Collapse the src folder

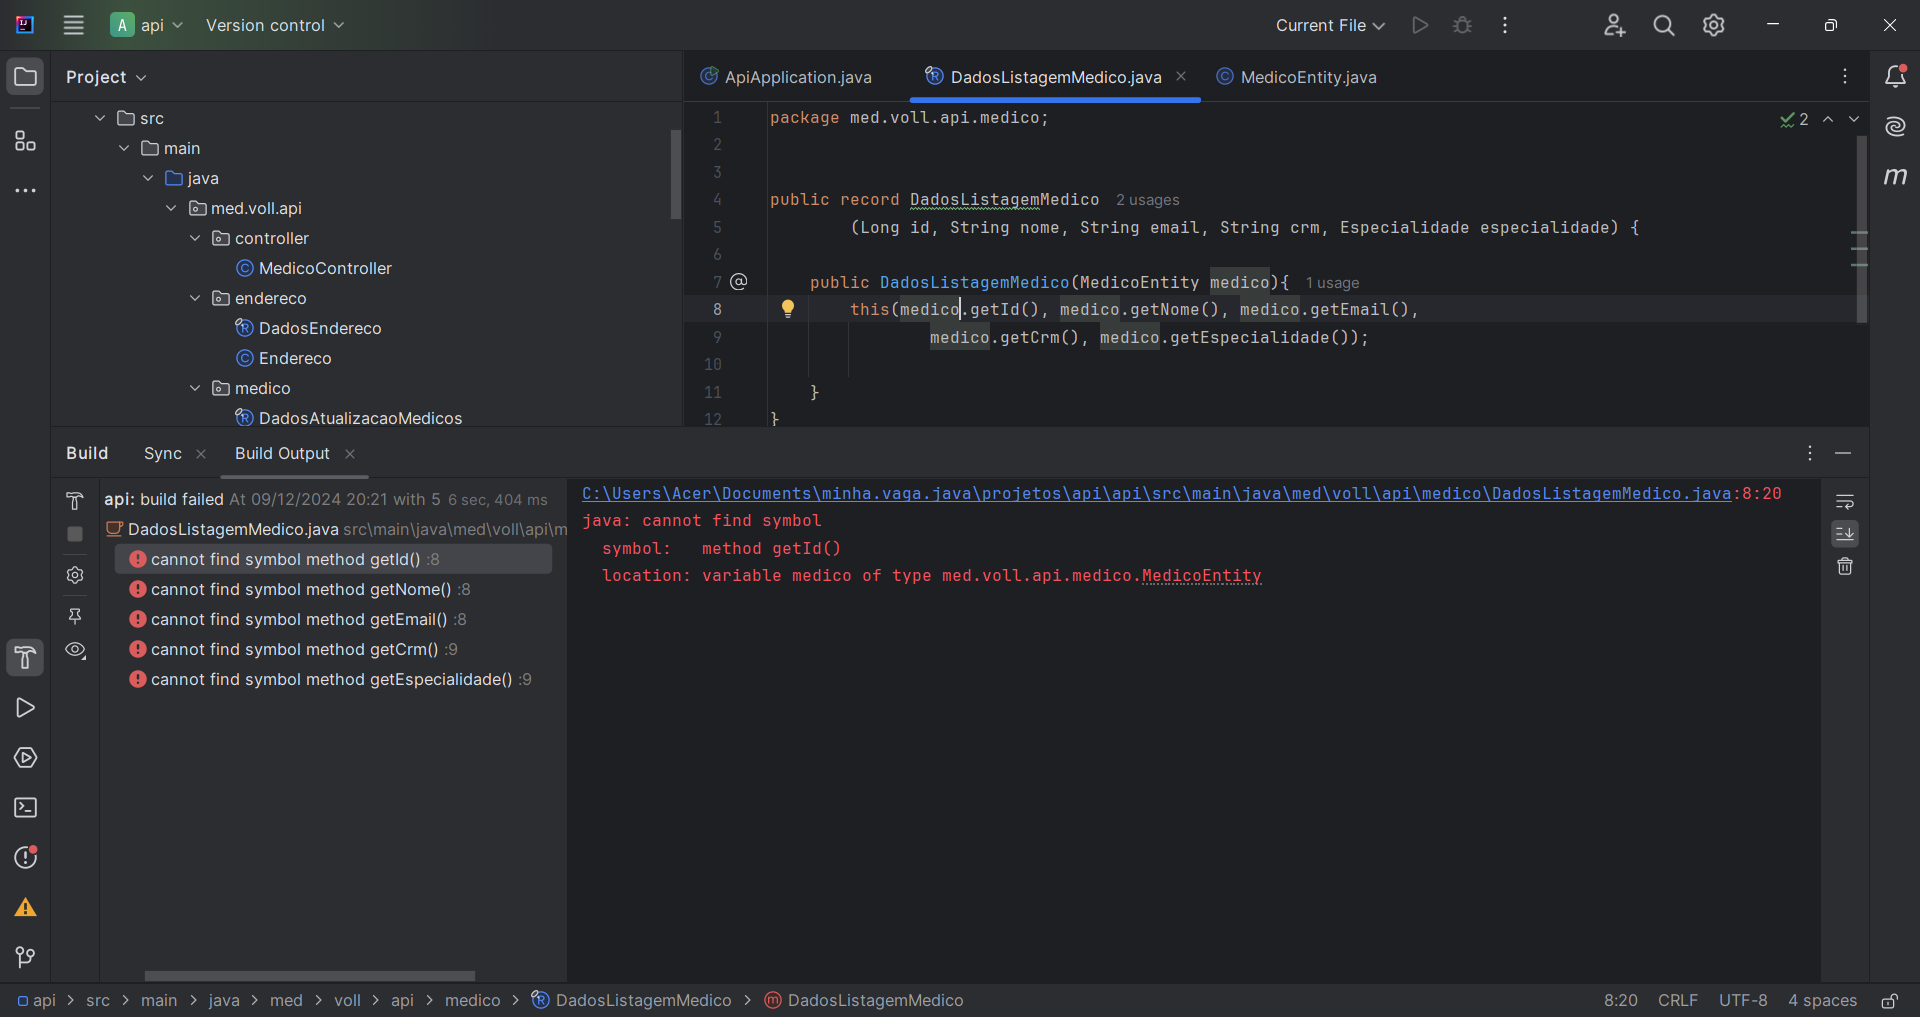point(100,118)
